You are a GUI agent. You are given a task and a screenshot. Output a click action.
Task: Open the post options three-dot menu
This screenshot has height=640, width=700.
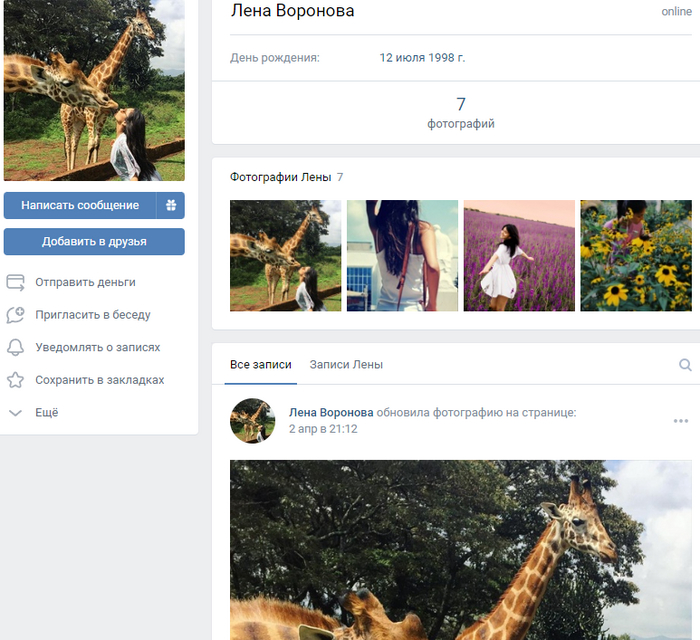[x=681, y=421]
